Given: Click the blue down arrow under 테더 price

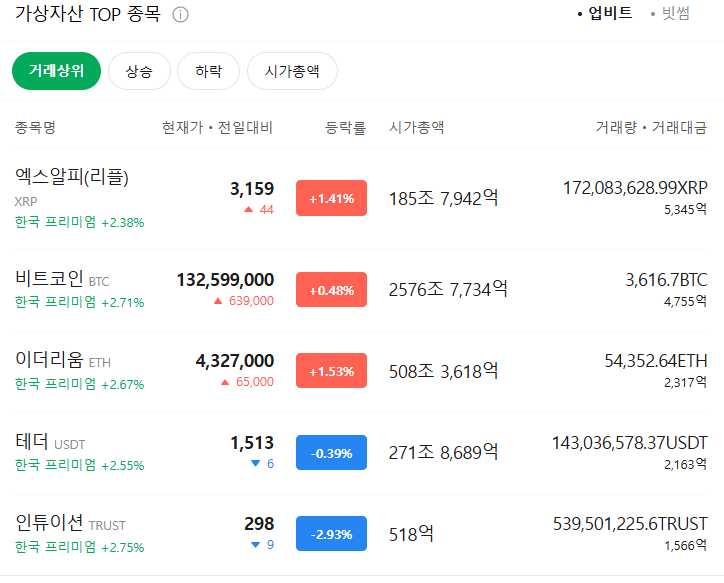Looking at the screenshot, I should click(255, 463).
